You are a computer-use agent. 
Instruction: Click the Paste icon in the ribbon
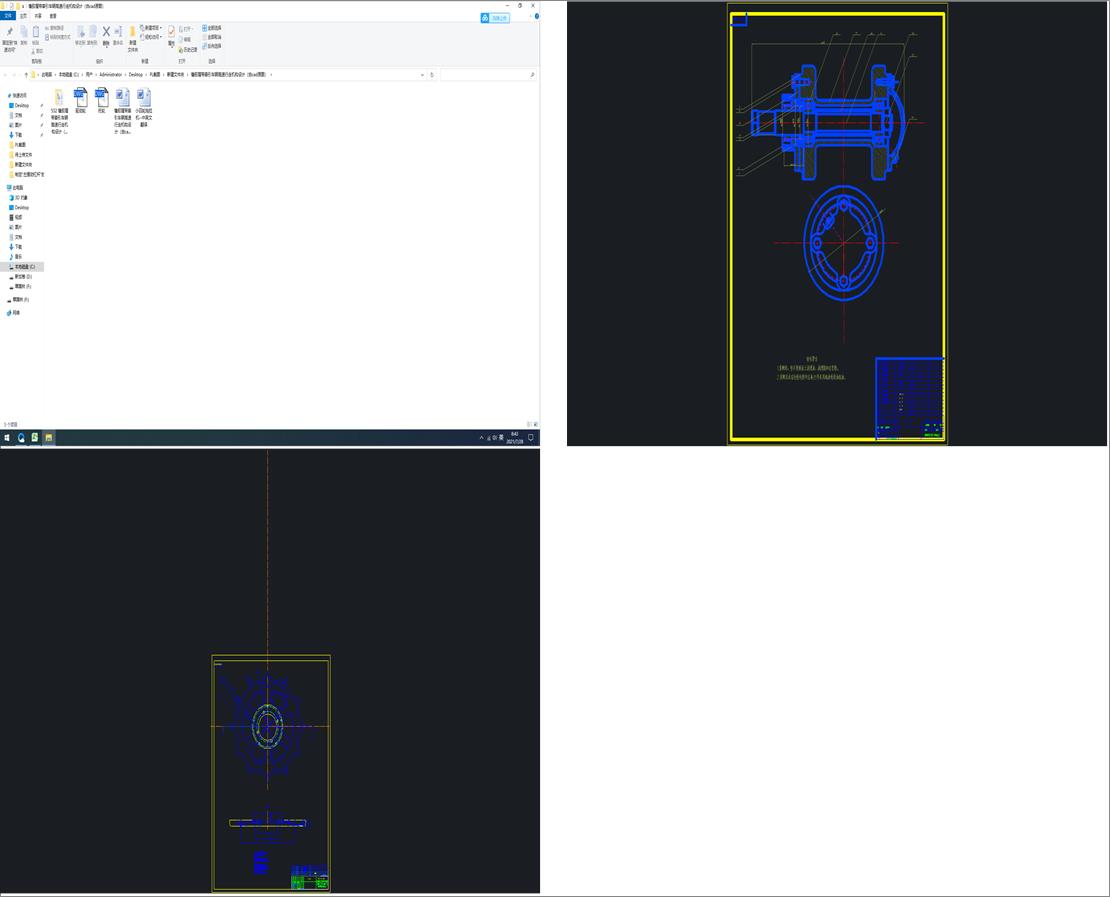[35, 35]
